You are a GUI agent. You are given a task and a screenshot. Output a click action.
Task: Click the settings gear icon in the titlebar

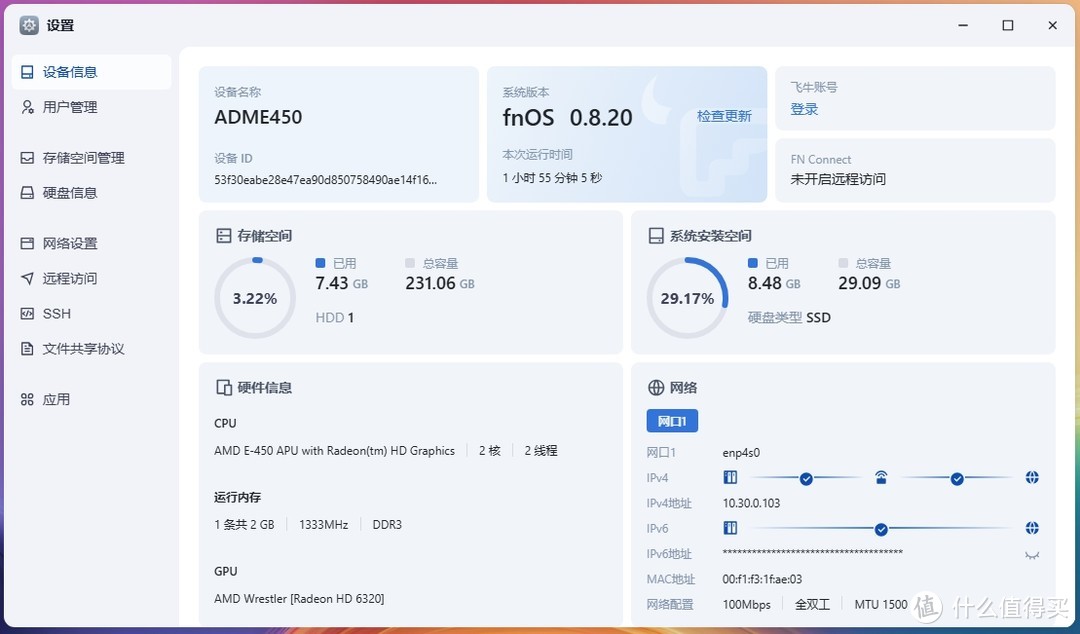pyautogui.click(x=27, y=25)
